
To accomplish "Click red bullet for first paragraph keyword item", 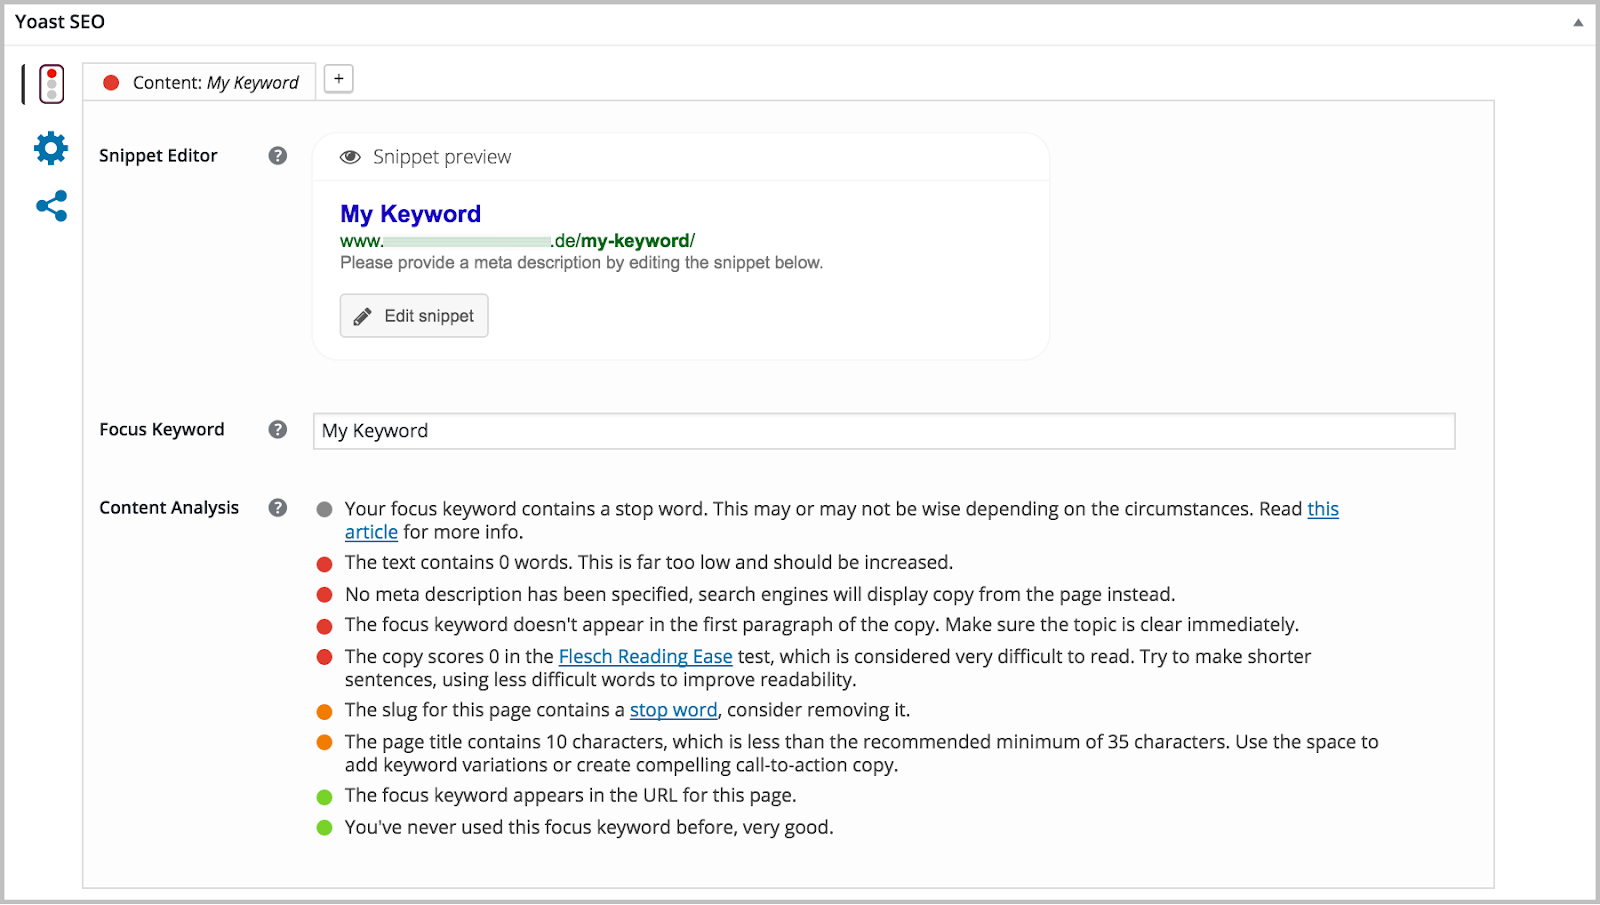I will click(x=324, y=626).
